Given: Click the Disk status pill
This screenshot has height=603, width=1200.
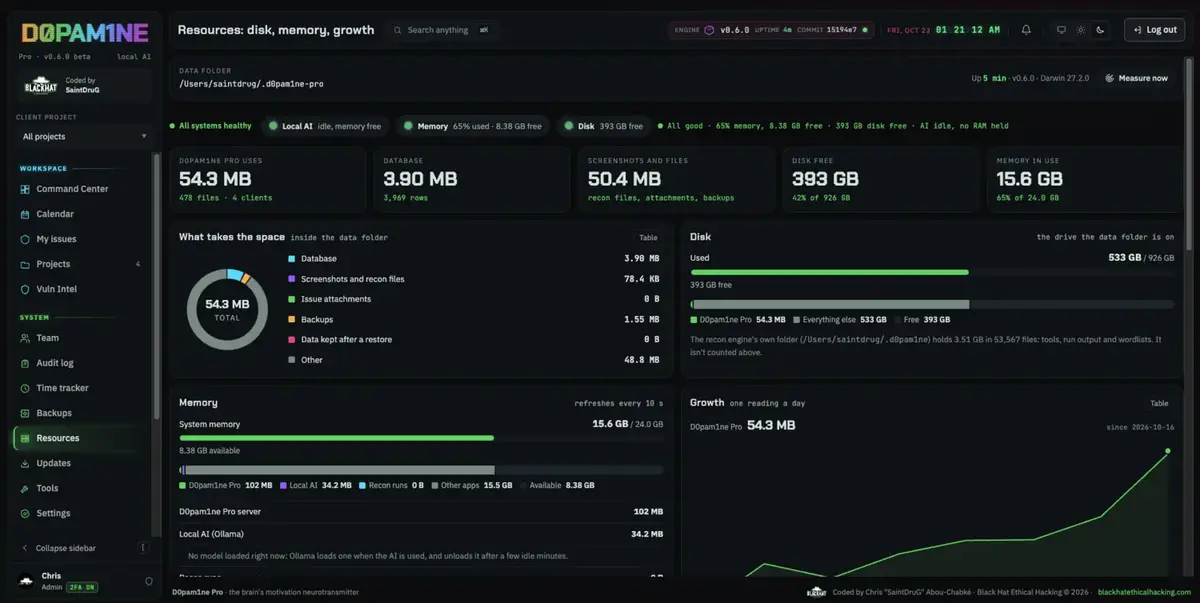Looking at the screenshot, I should point(602,126).
